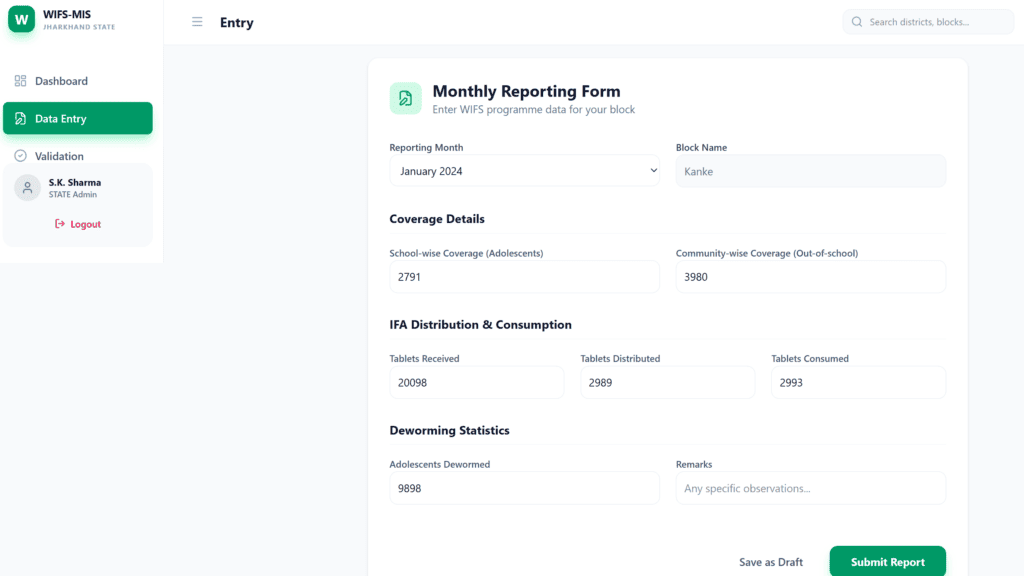Click the Monthly Reporting Form document icon
Image resolution: width=1024 pixels, height=576 pixels.
click(x=404, y=99)
